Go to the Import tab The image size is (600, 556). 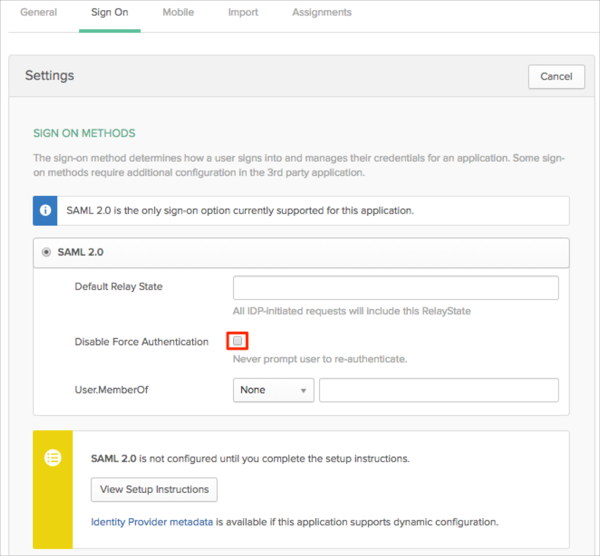(243, 13)
